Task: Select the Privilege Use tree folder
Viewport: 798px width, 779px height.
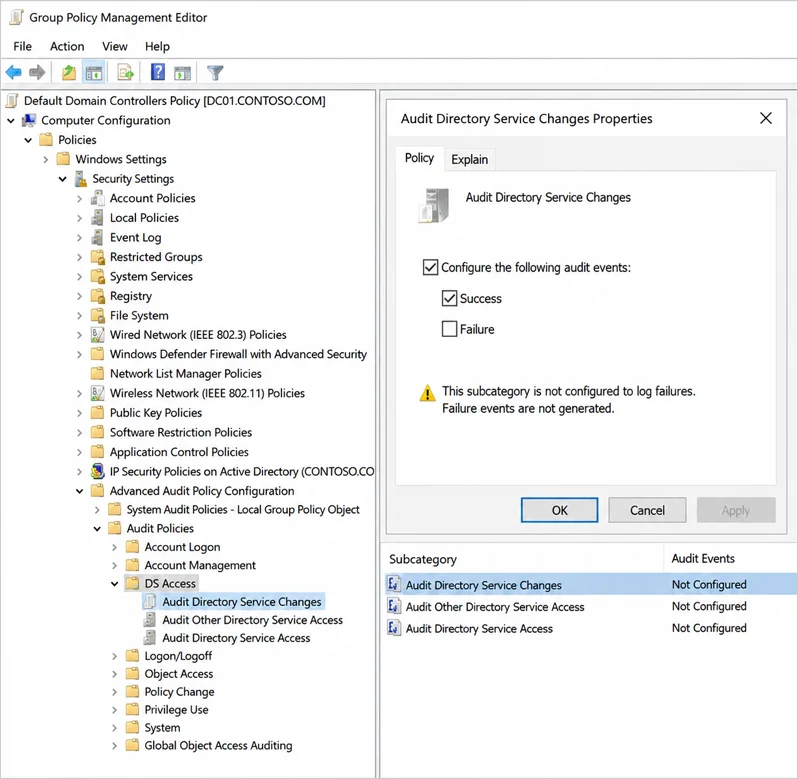Action: [176, 709]
